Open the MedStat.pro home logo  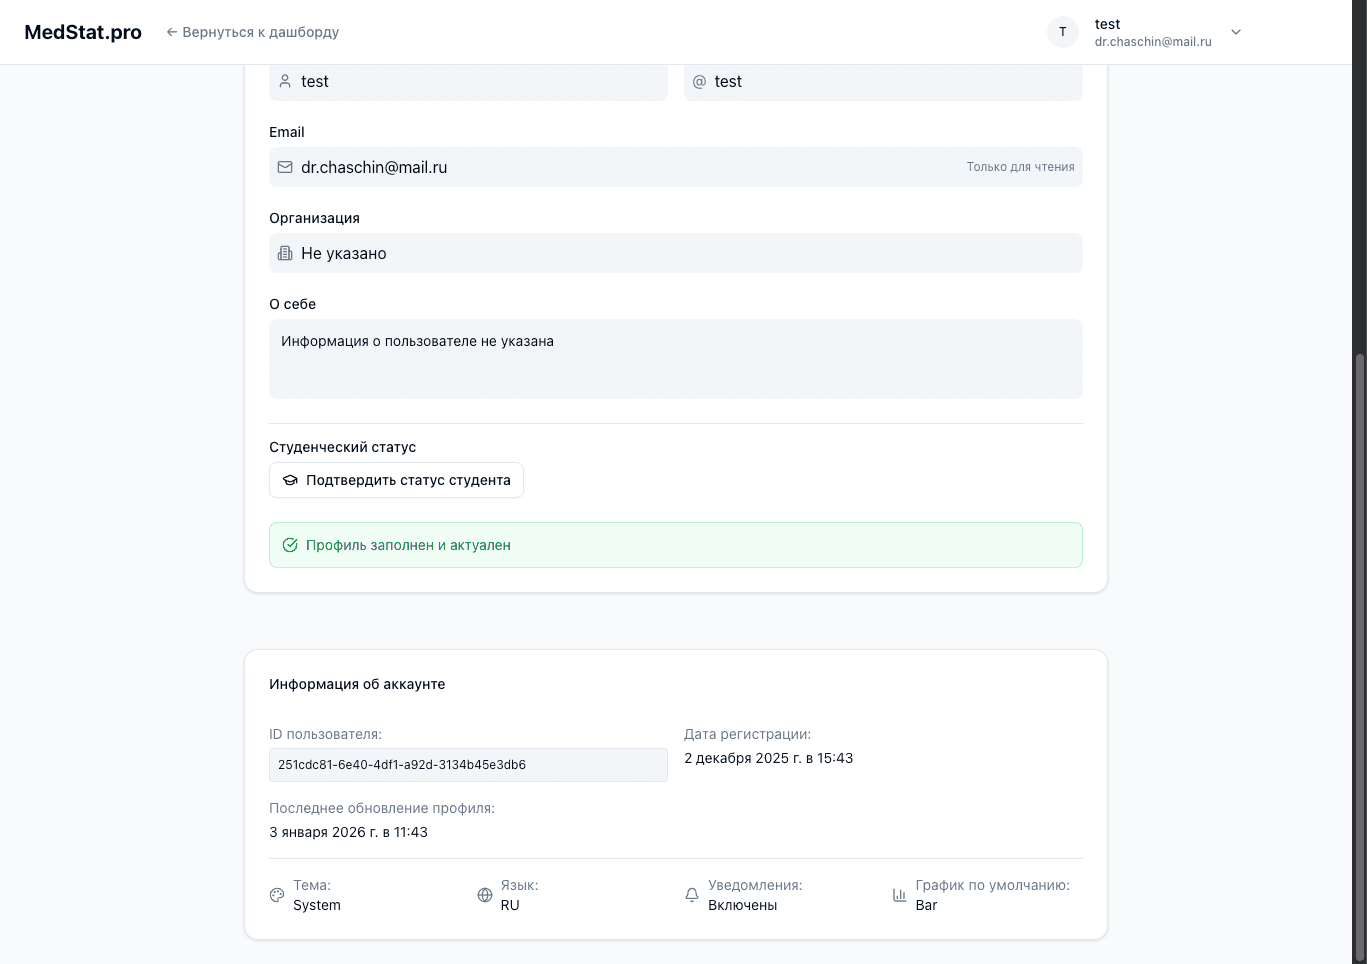pyautogui.click(x=83, y=32)
